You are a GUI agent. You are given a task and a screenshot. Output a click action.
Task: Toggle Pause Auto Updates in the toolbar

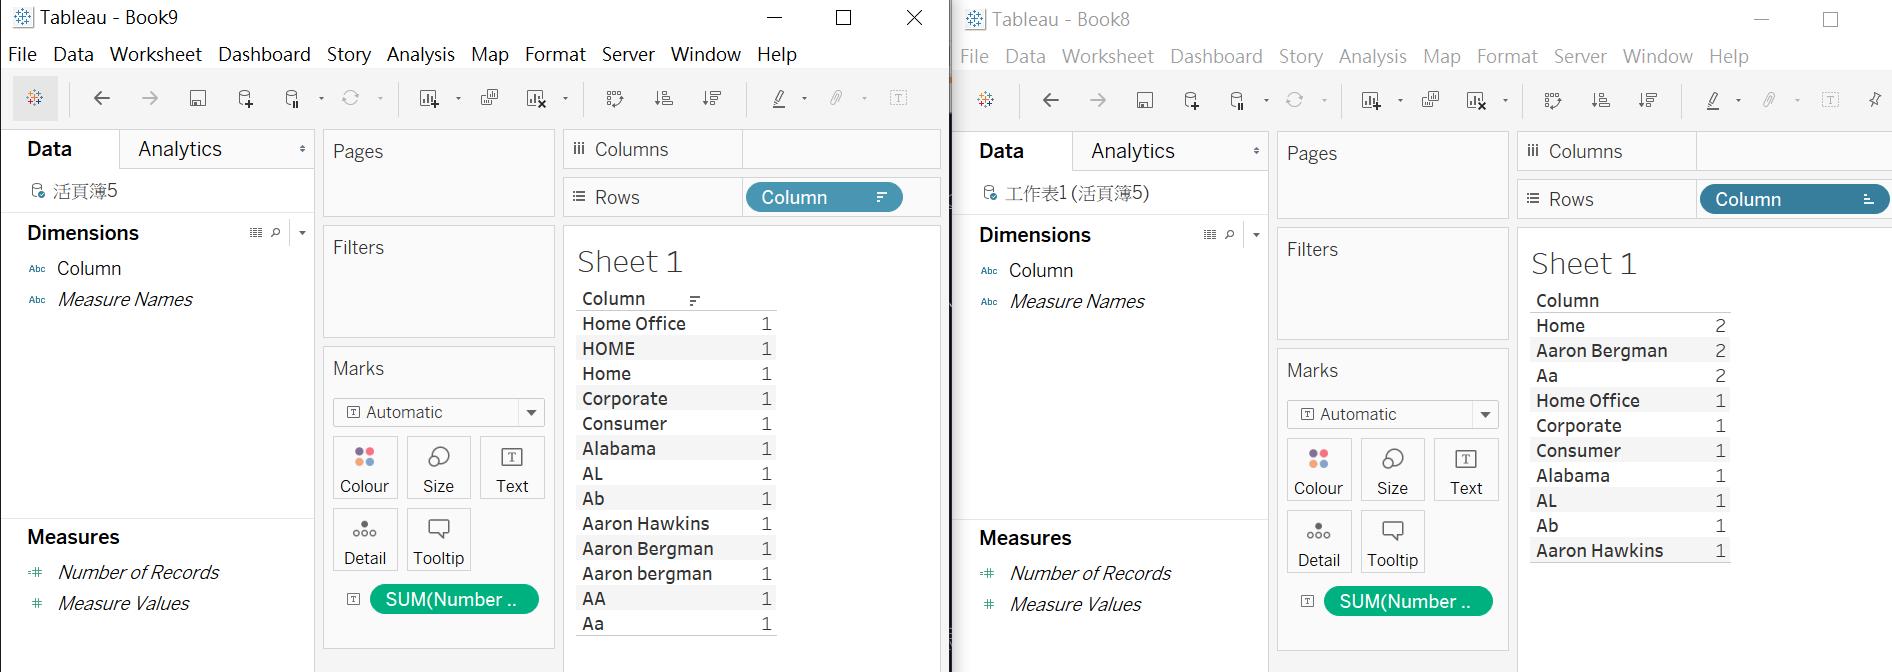[x=291, y=98]
